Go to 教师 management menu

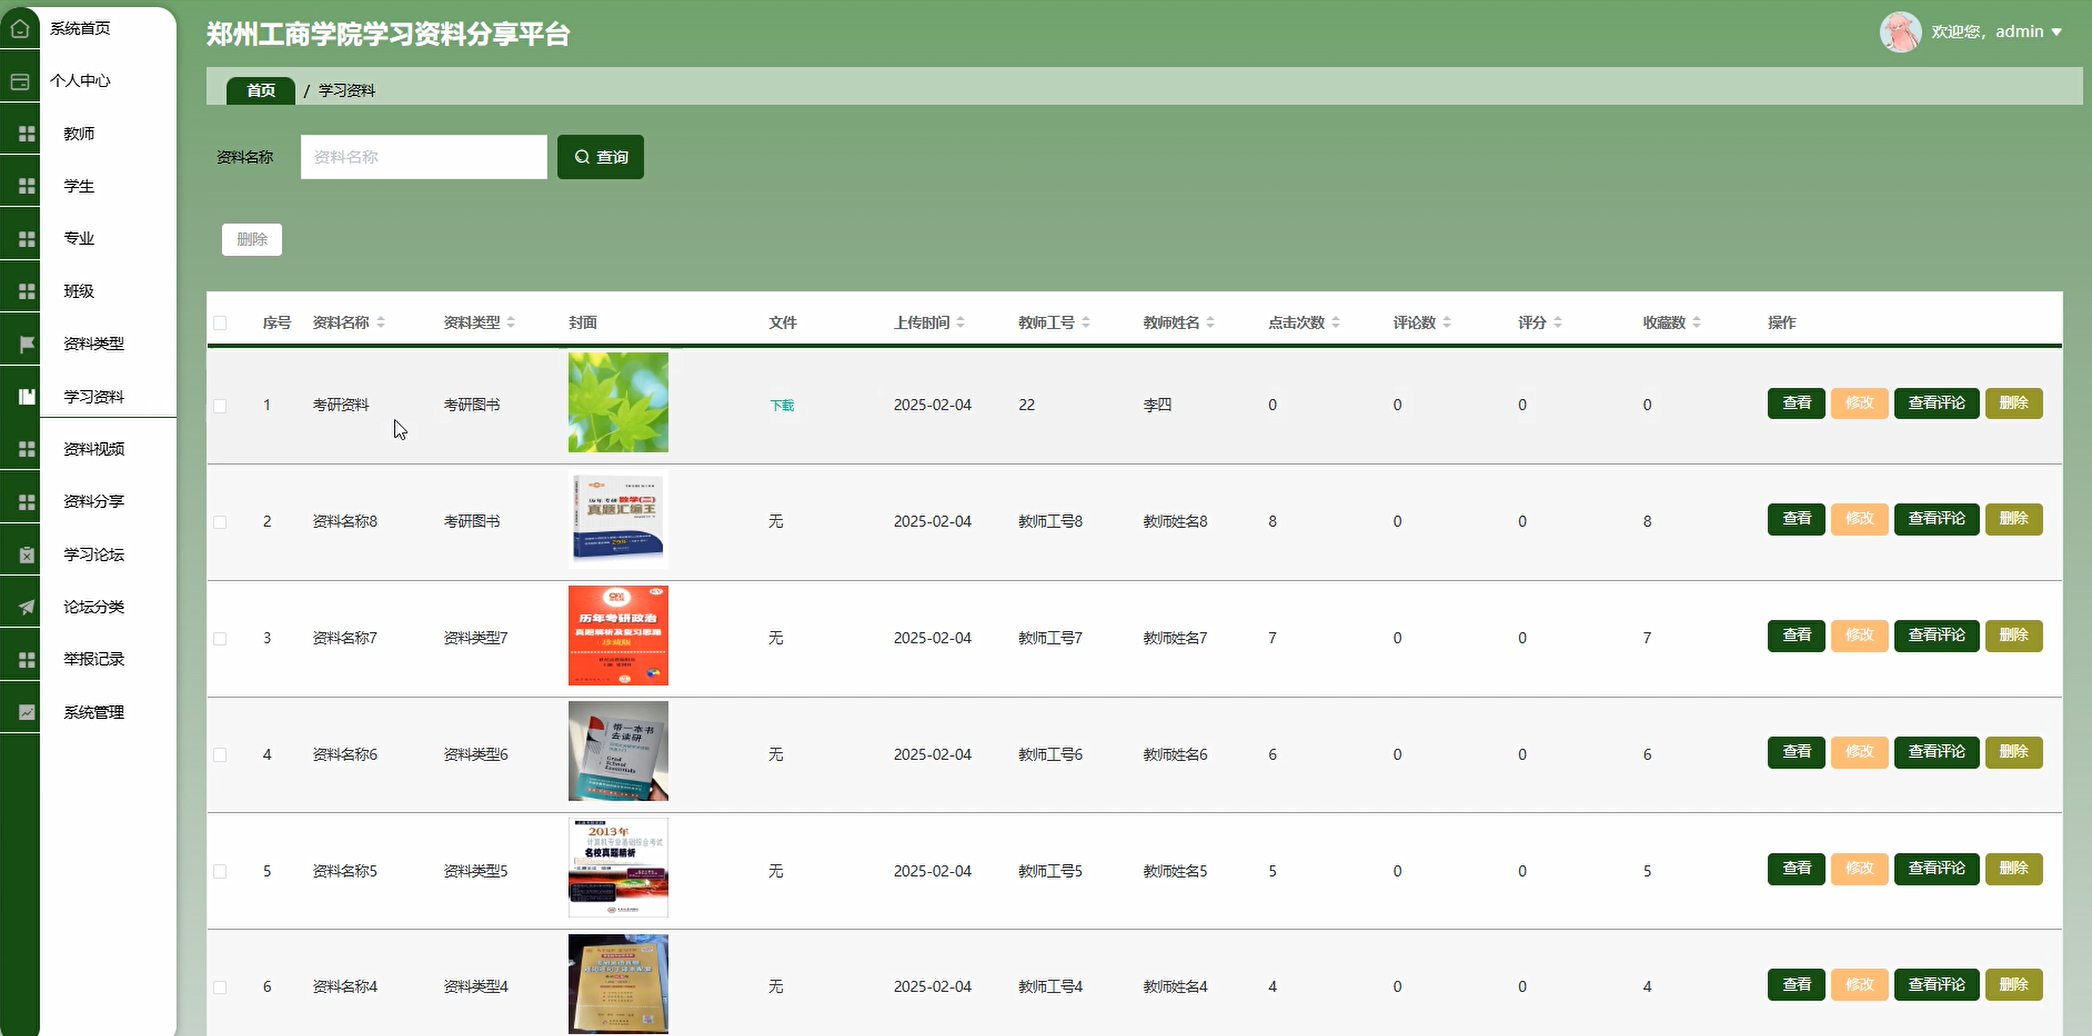79,134
